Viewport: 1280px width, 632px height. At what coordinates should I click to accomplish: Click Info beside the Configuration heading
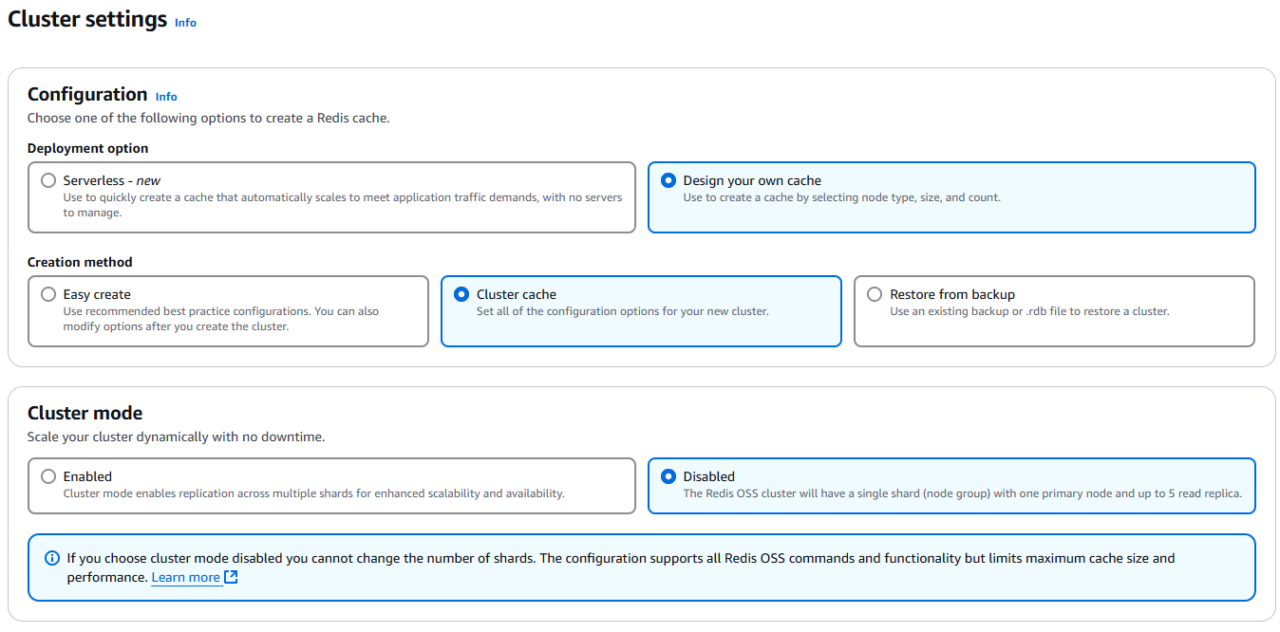[x=166, y=96]
